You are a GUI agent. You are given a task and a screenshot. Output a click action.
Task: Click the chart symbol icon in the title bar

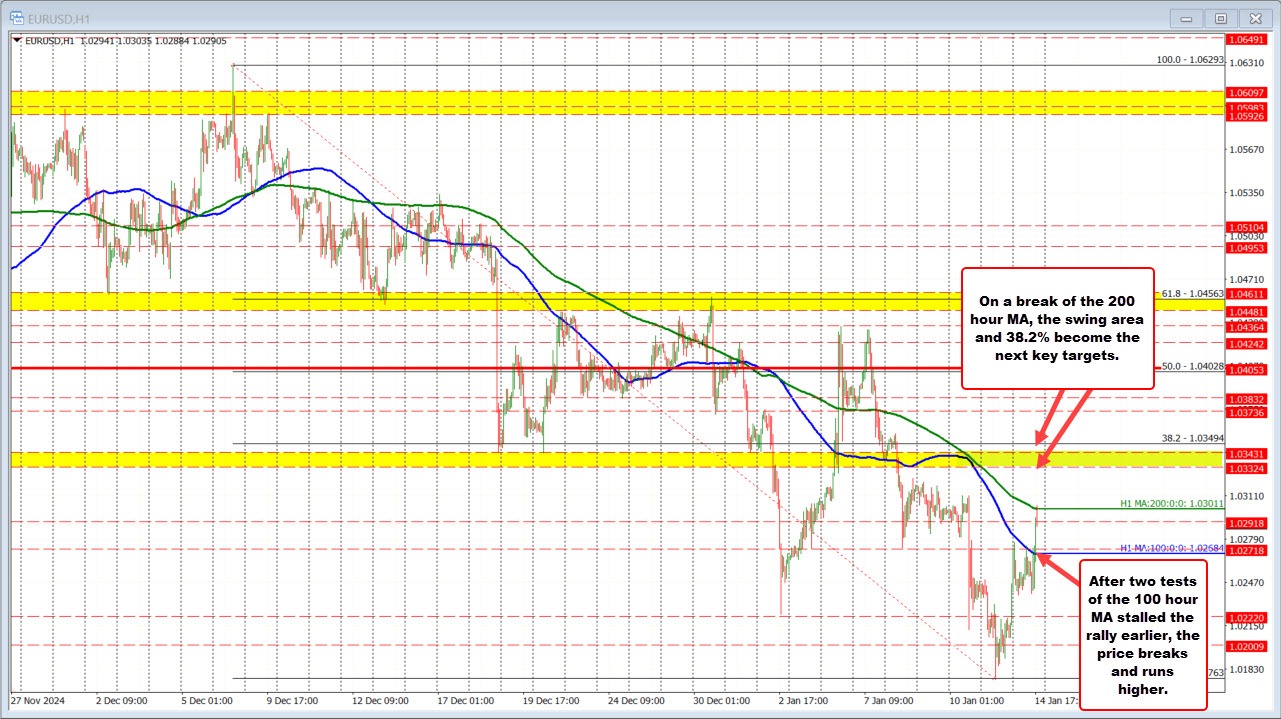[x=15, y=18]
